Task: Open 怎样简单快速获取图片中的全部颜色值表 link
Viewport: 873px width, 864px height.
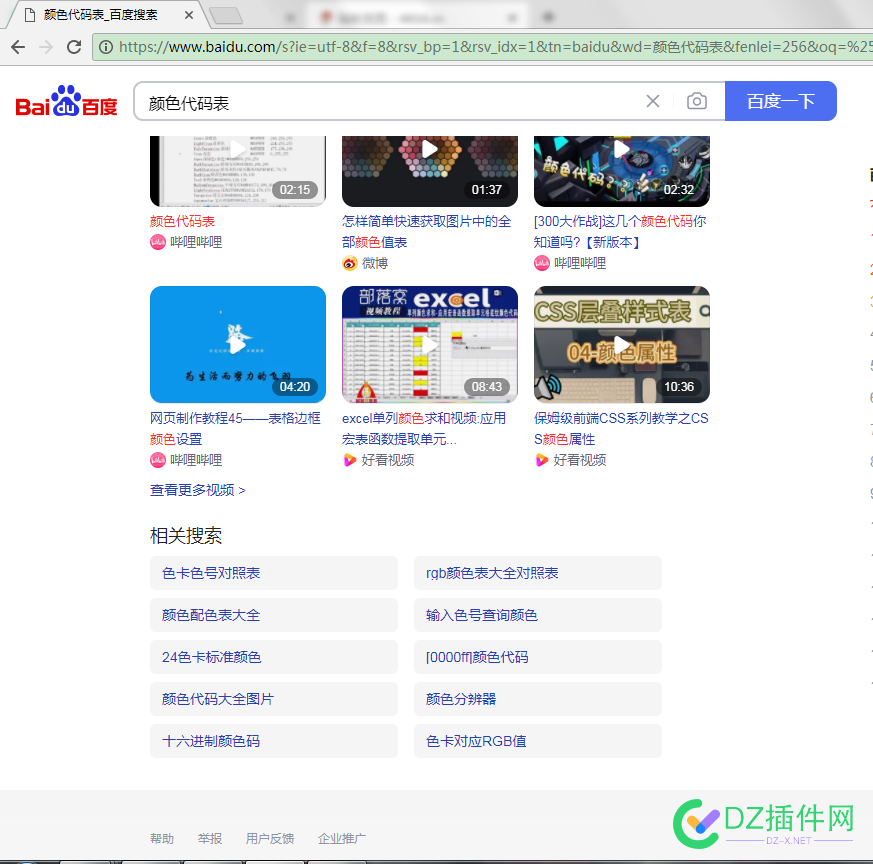Action: [426, 232]
